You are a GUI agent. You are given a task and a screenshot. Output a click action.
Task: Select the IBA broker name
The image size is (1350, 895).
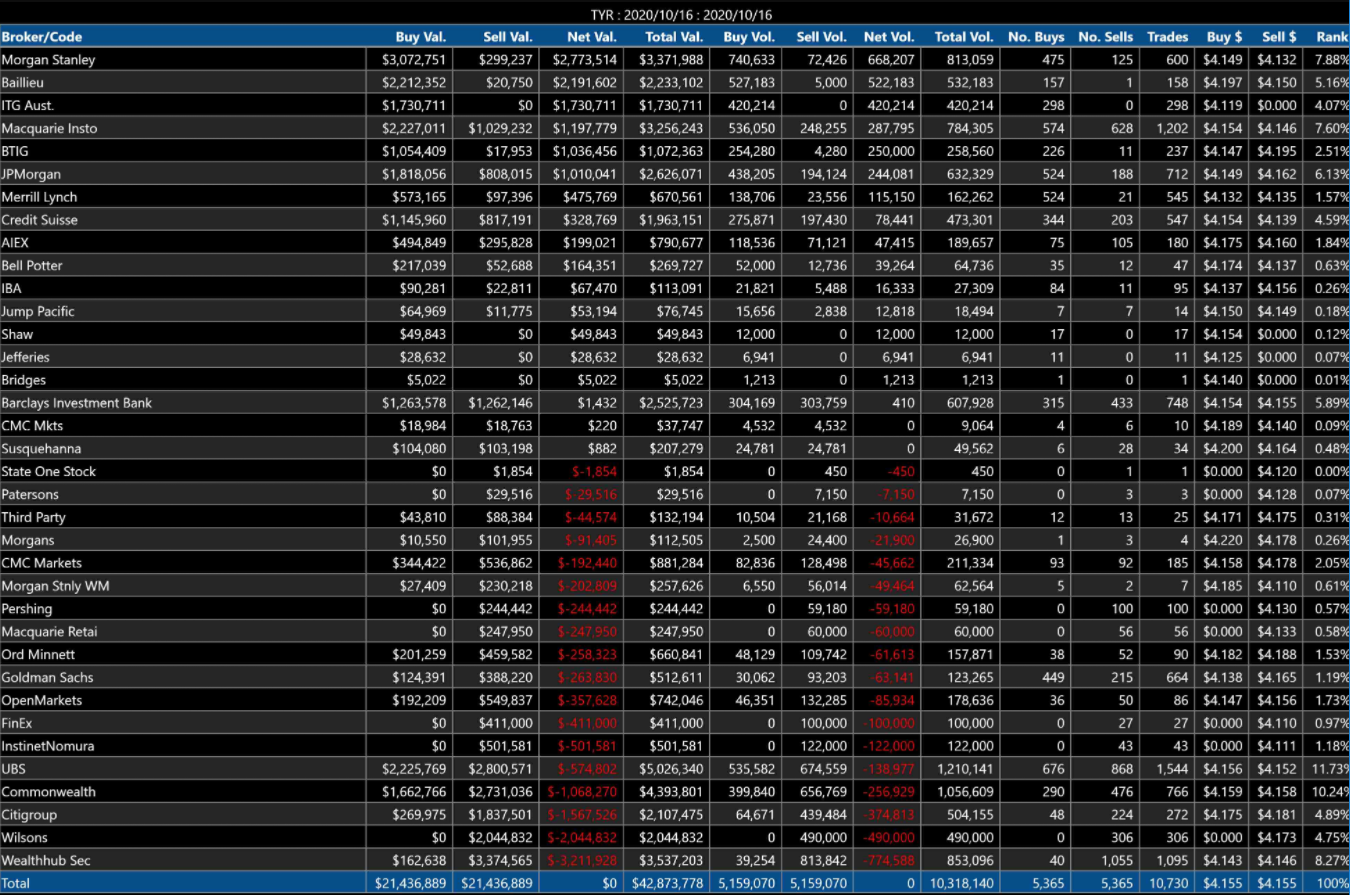point(12,289)
